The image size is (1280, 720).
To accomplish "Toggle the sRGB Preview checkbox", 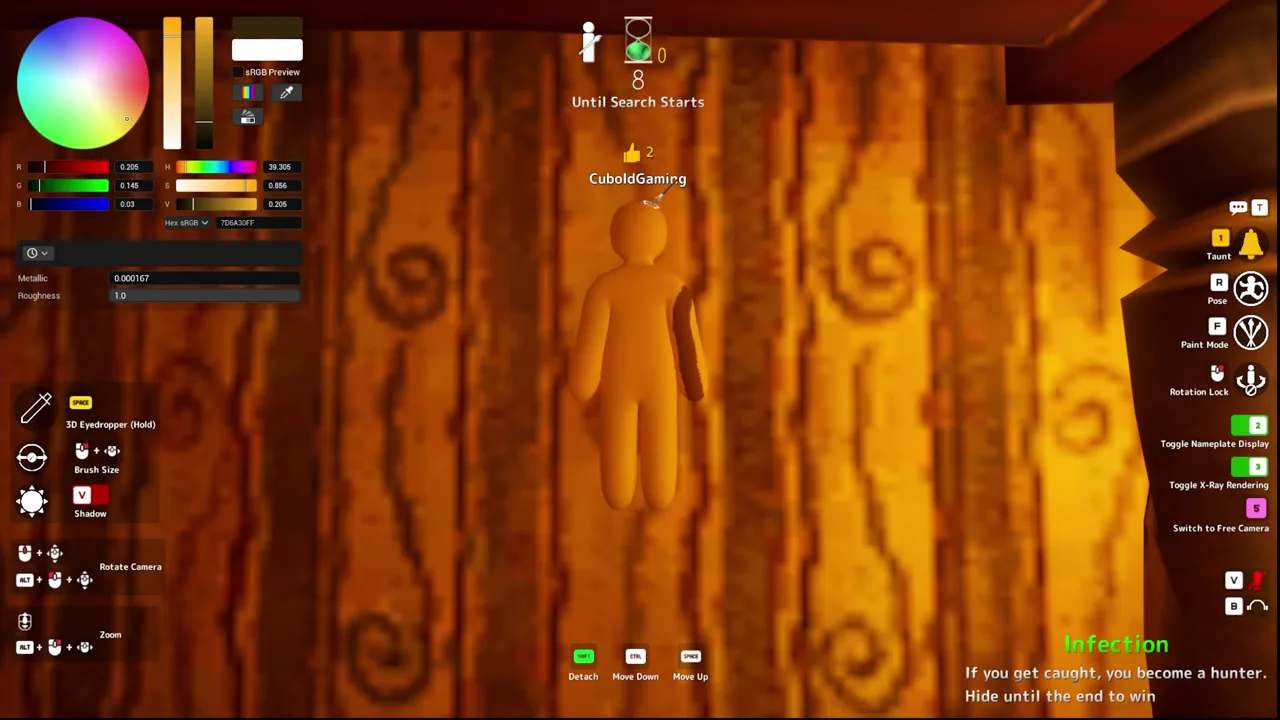I will click(238, 72).
